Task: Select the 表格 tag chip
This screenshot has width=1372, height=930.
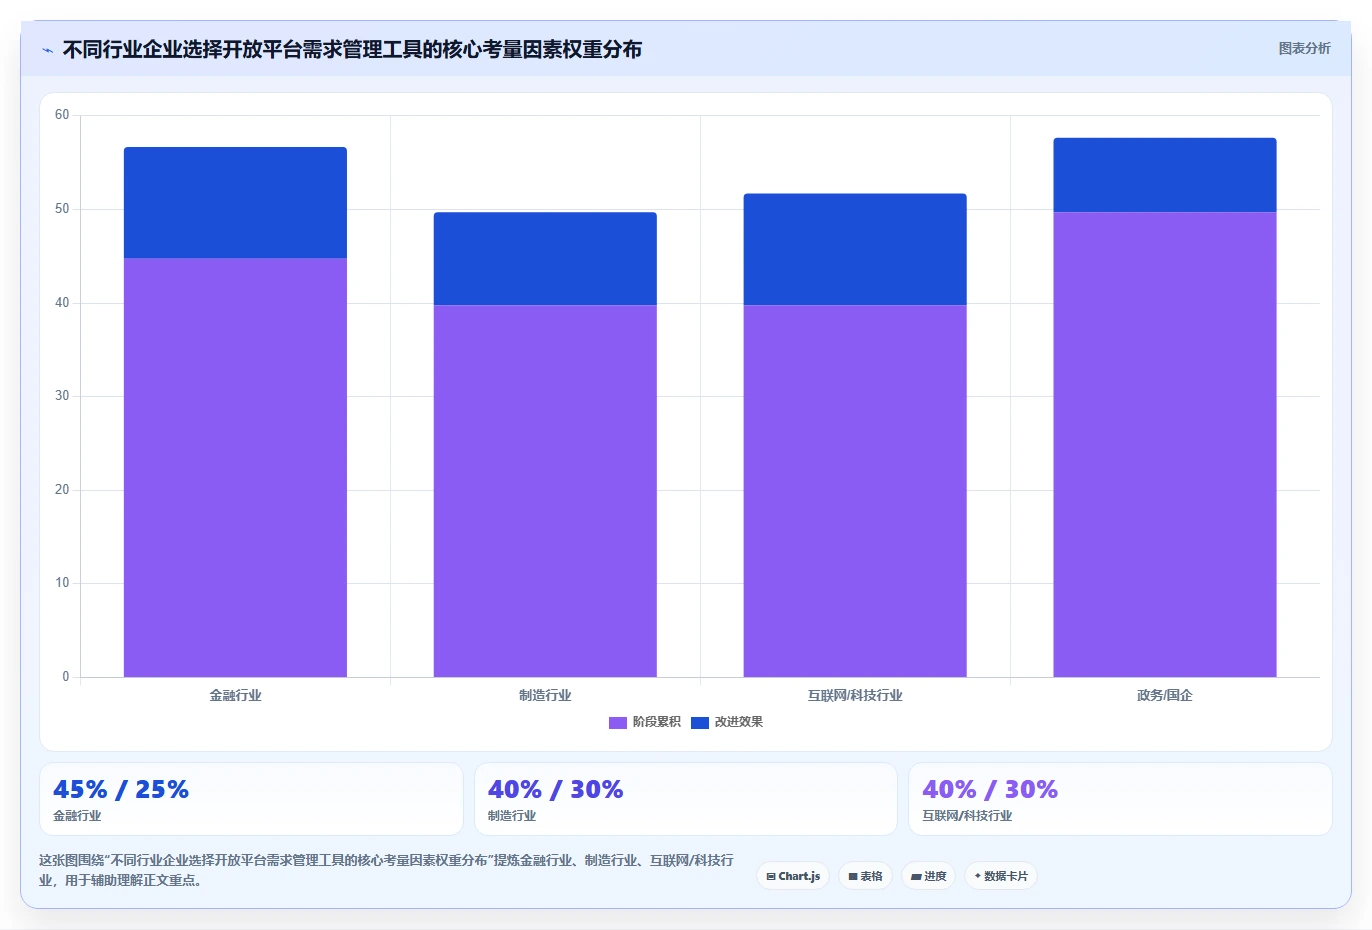Action: [x=865, y=876]
